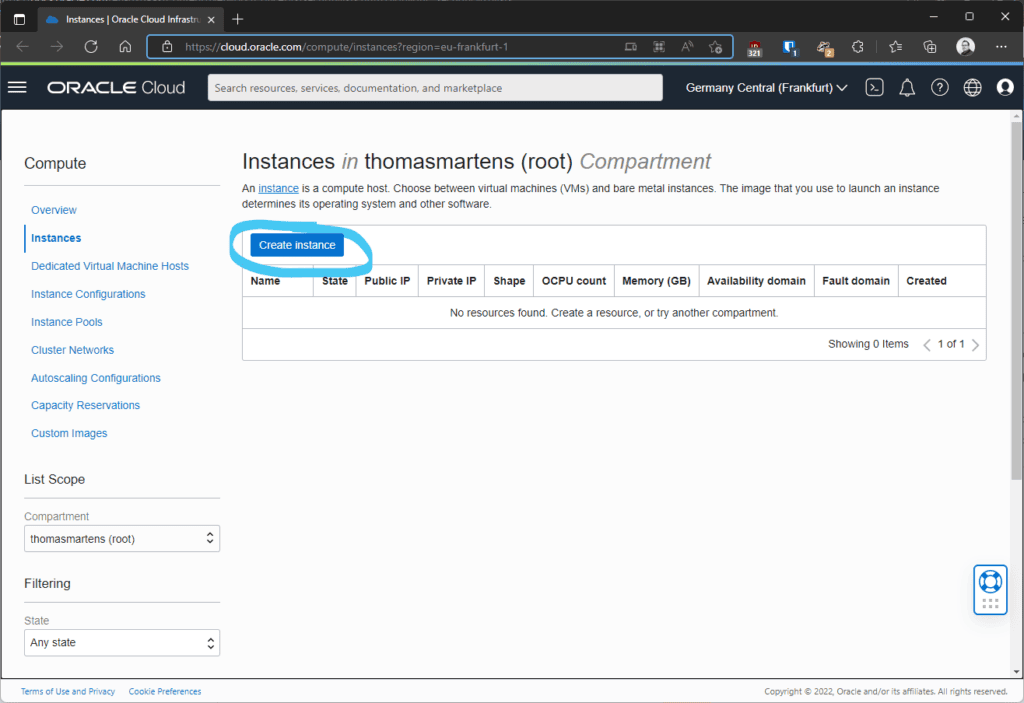This screenshot has height=703, width=1024.
Task: Open Custom Images in Compute sidebar
Action: tap(69, 433)
